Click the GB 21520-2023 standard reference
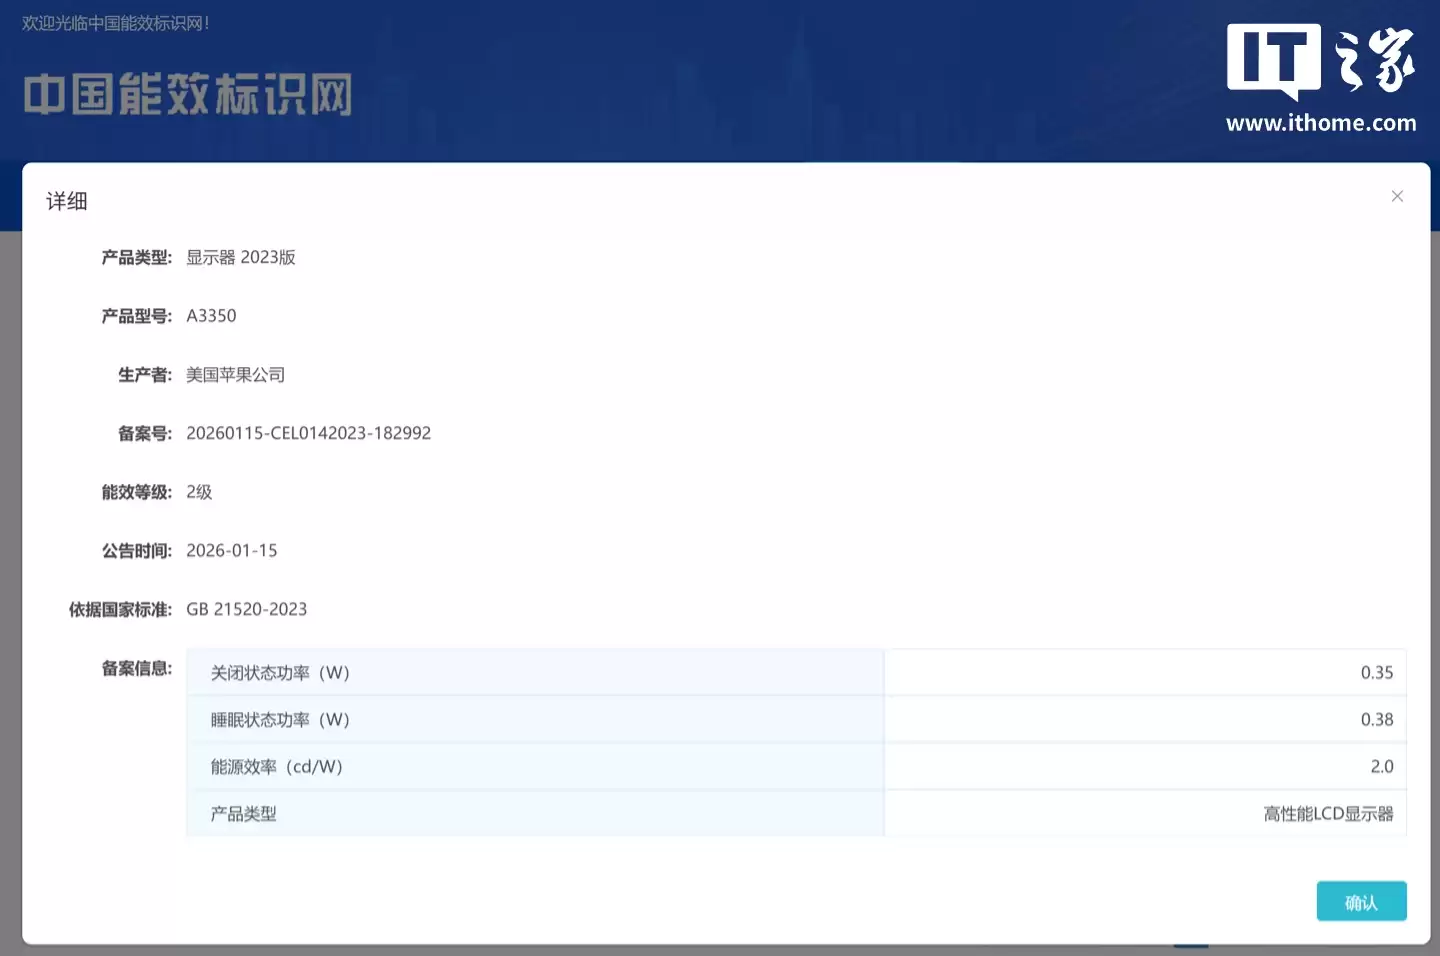1440x956 pixels. (246, 608)
